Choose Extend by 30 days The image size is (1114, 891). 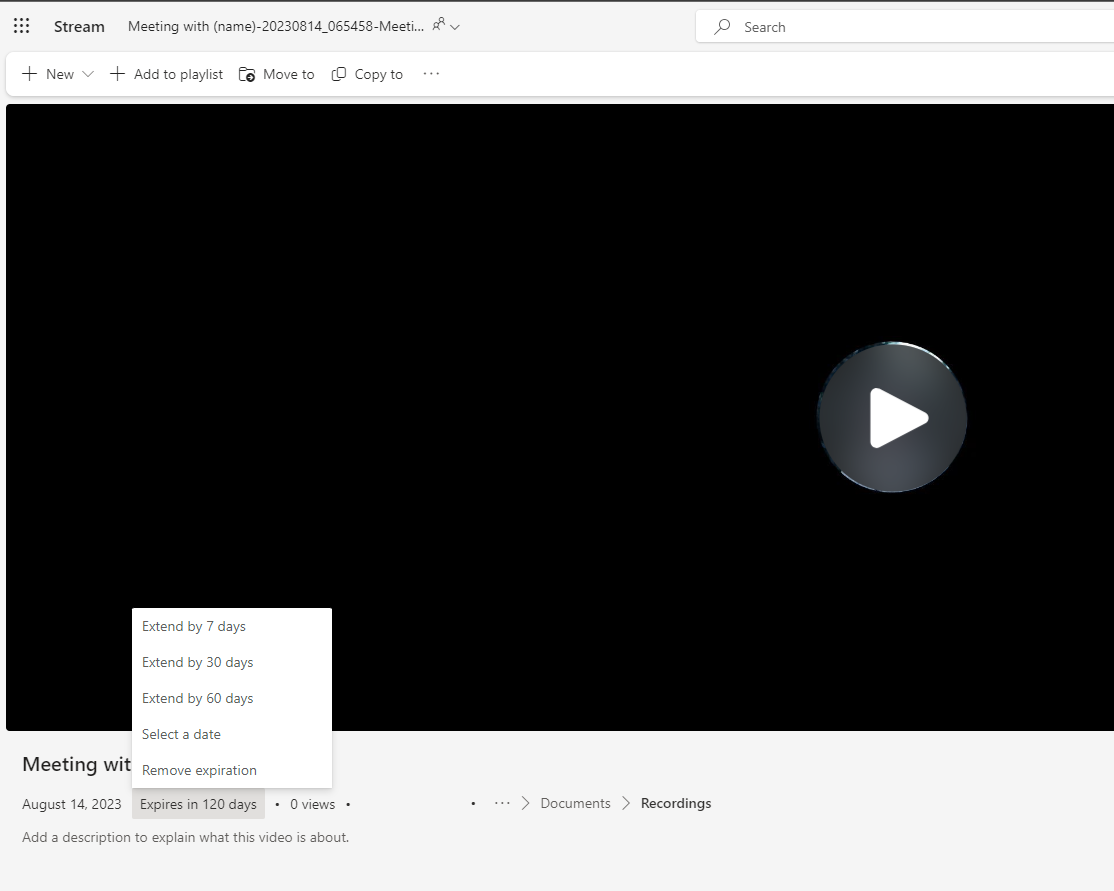232,662
